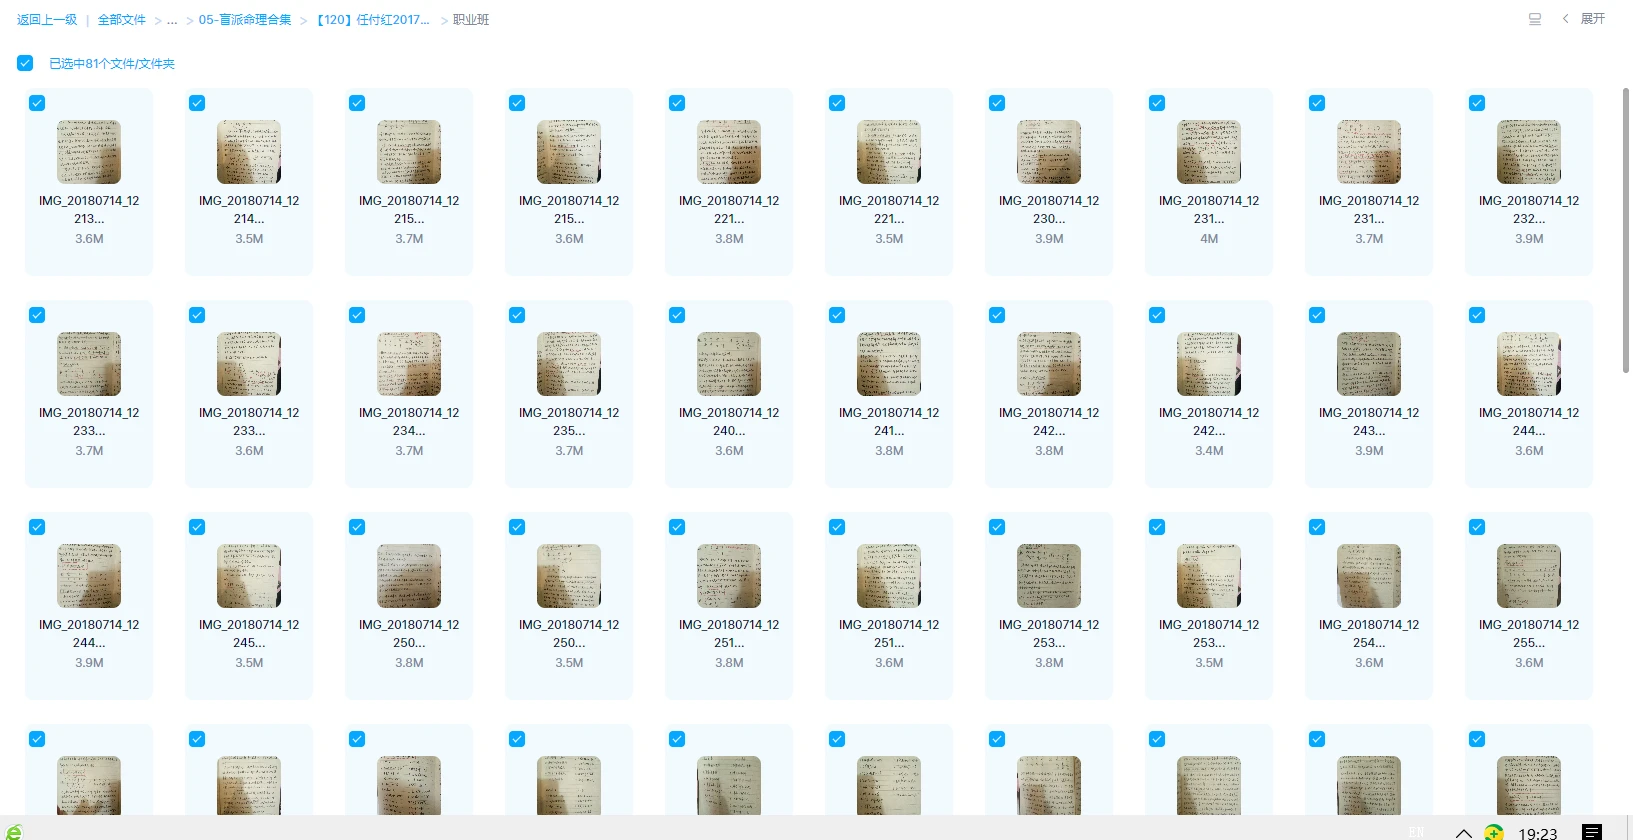Select the 251... 3.8M image thumbnail

pos(729,576)
